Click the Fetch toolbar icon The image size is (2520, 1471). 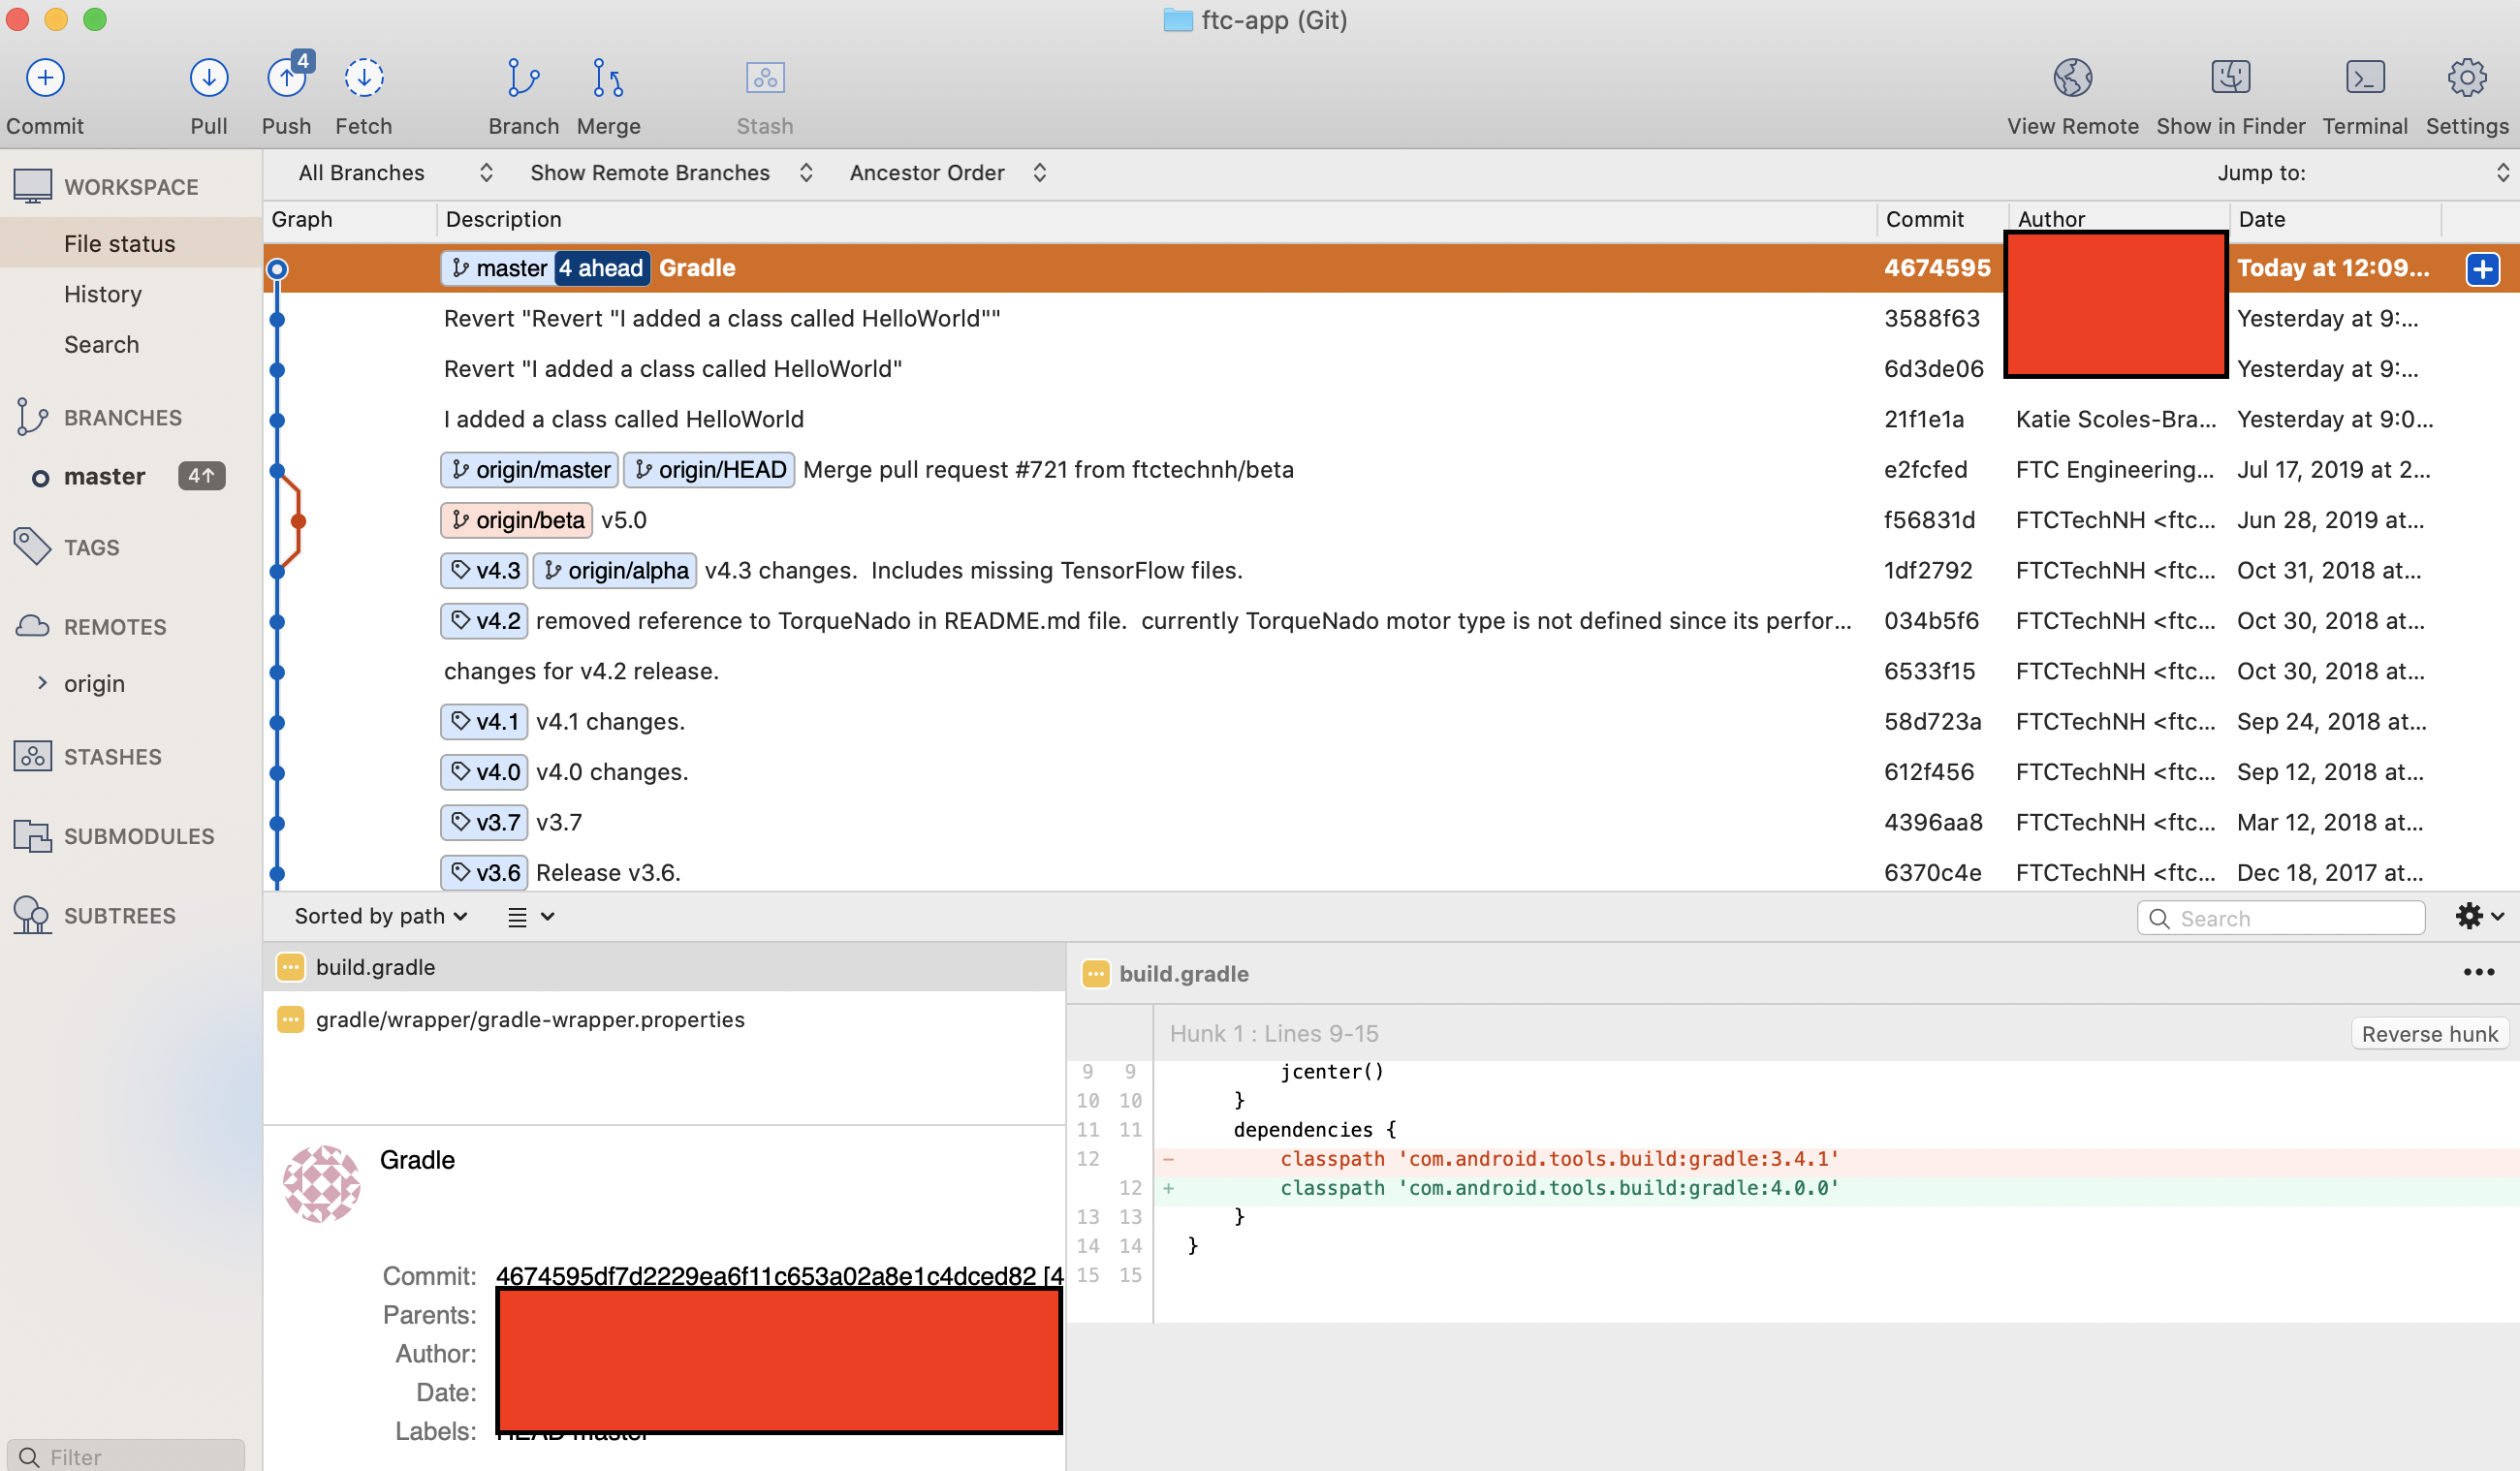click(364, 78)
